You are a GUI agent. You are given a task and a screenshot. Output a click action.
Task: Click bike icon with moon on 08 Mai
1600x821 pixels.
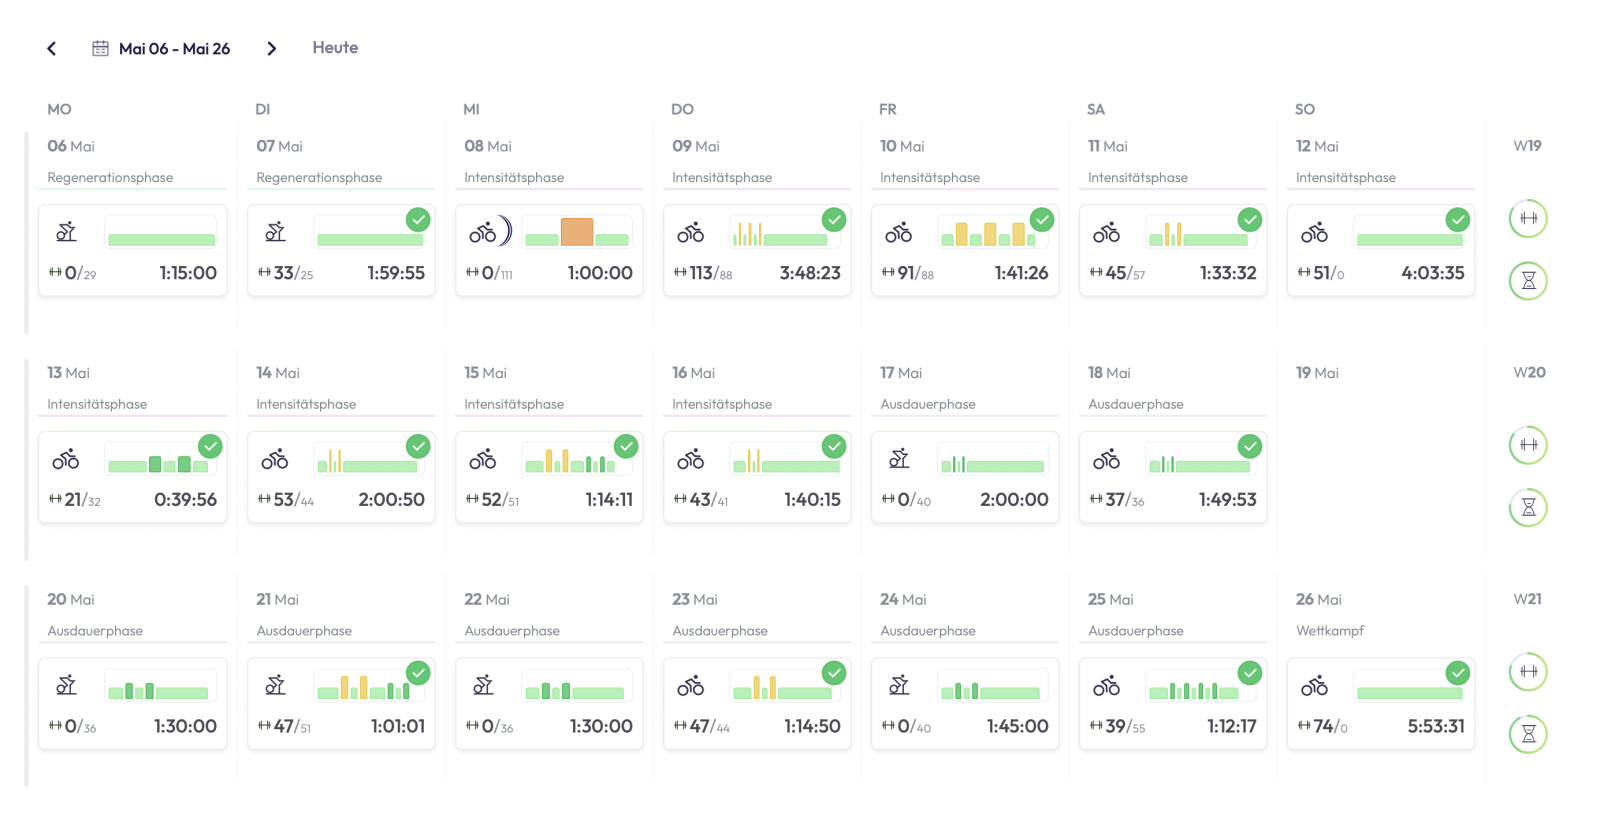490,232
